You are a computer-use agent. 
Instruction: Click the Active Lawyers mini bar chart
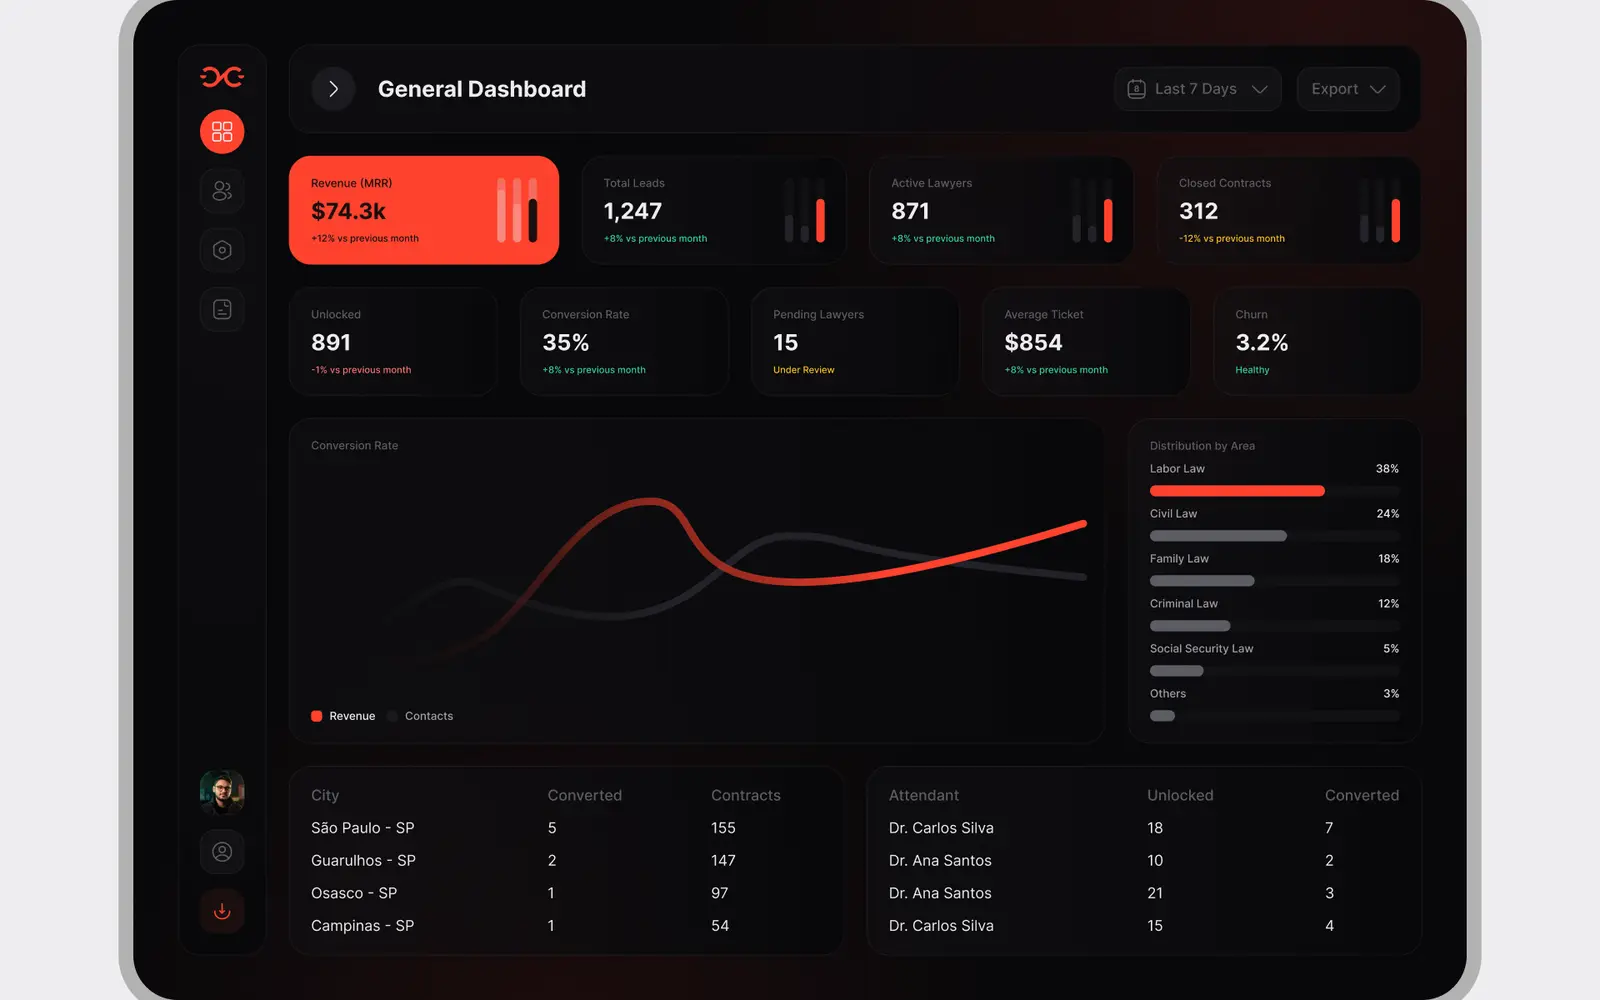pos(1092,210)
